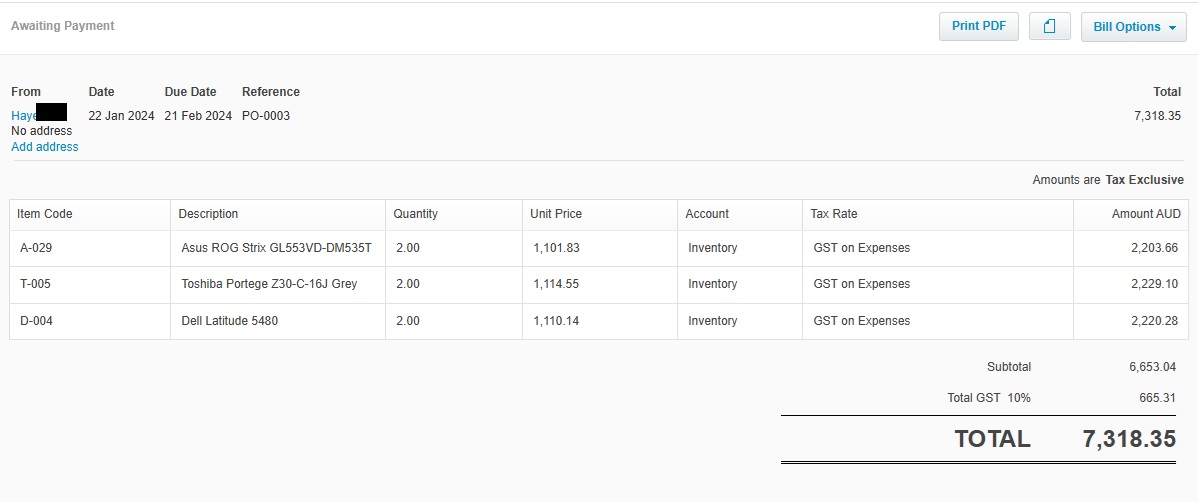Click the Subtotal amount 6,653.04
The height and width of the screenshot is (502, 1198).
tap(1152, 367)
